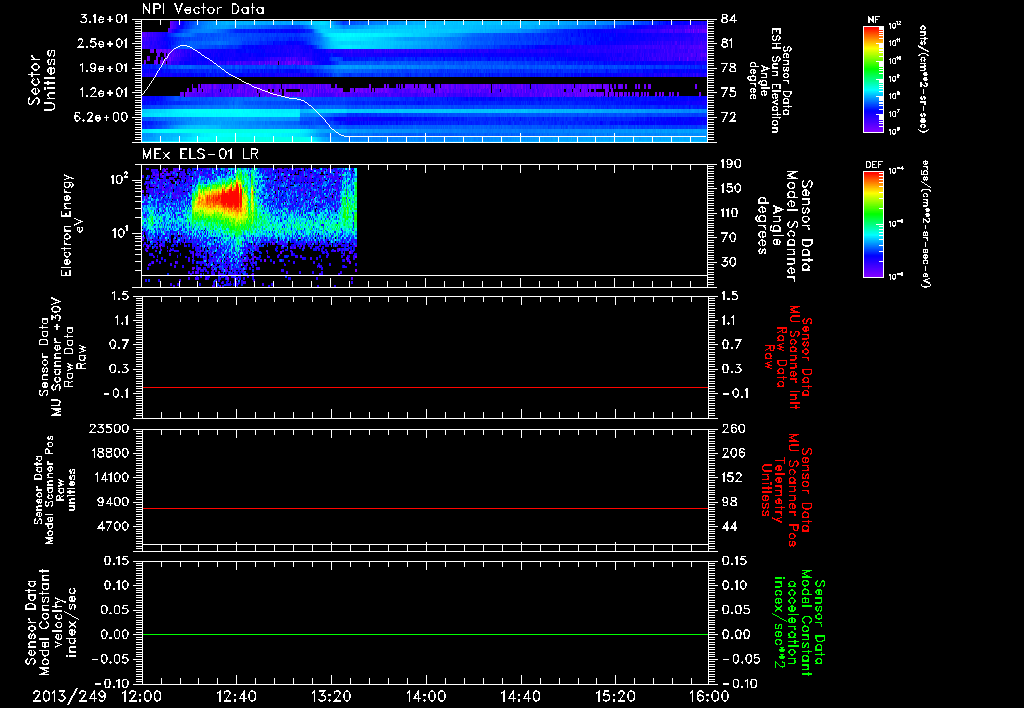Click the DEF color bar legend

point(873,223)
